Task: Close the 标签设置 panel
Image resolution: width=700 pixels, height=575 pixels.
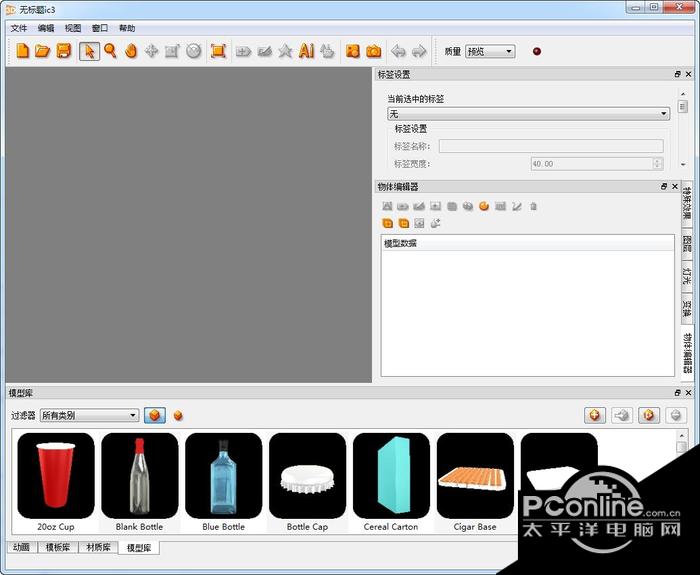Action: point(688,74)
